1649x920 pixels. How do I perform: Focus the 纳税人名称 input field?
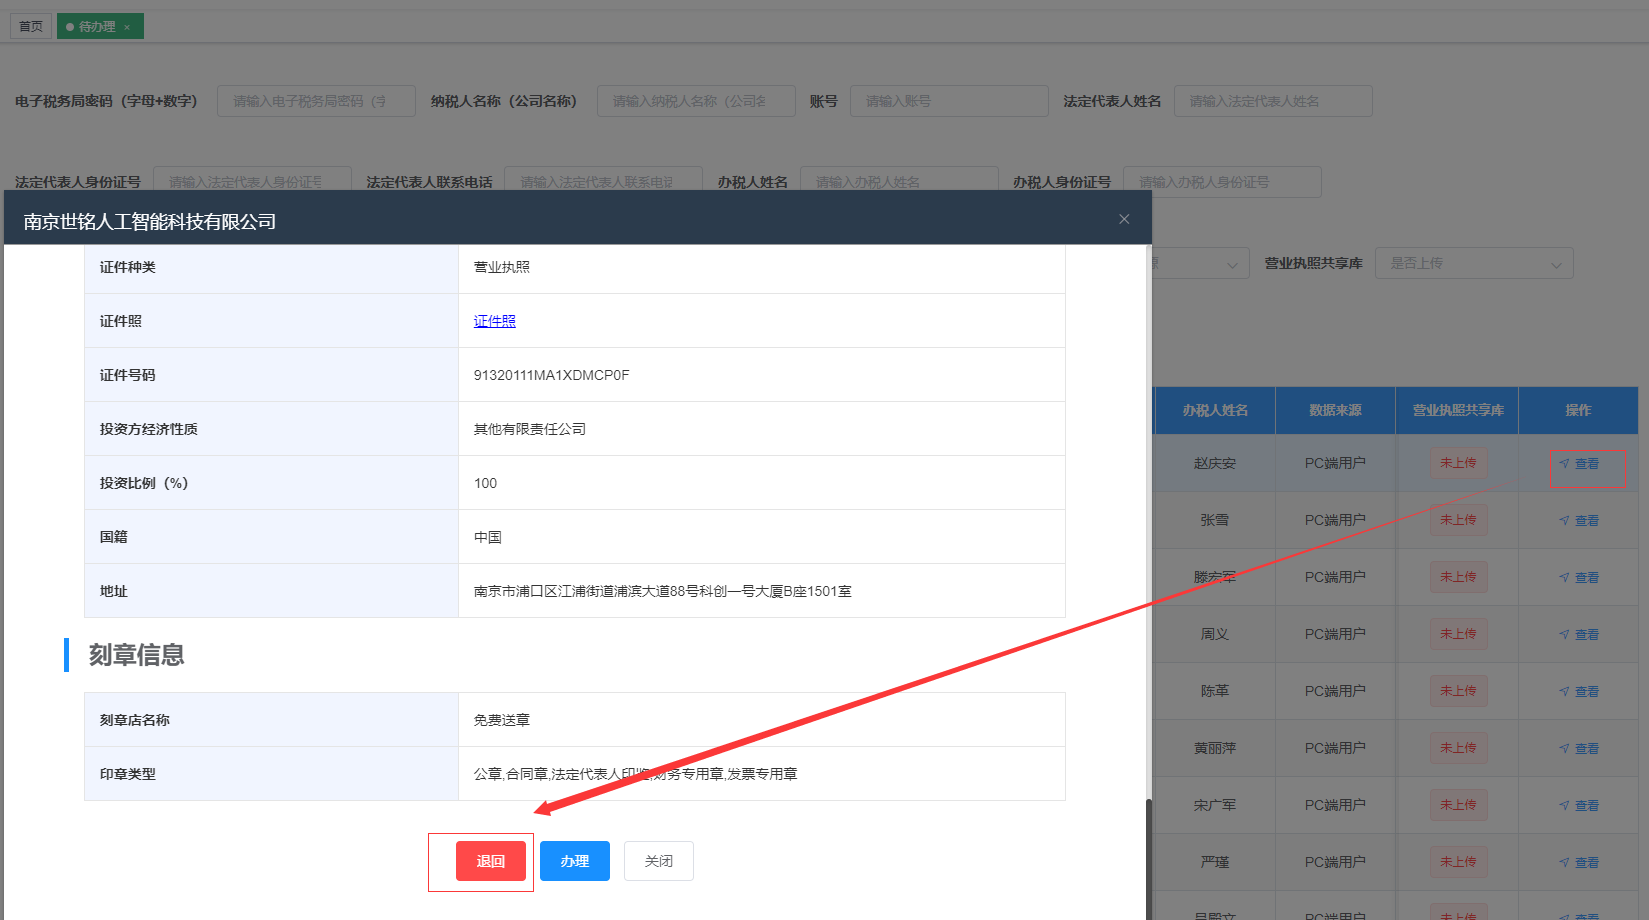point(696,101)
